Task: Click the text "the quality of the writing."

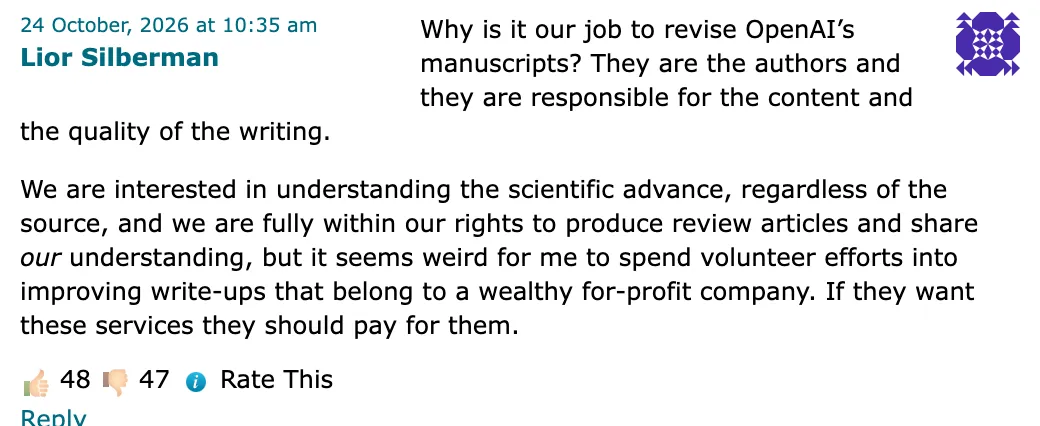Action: pyautogui.click(x=175, y=132)
